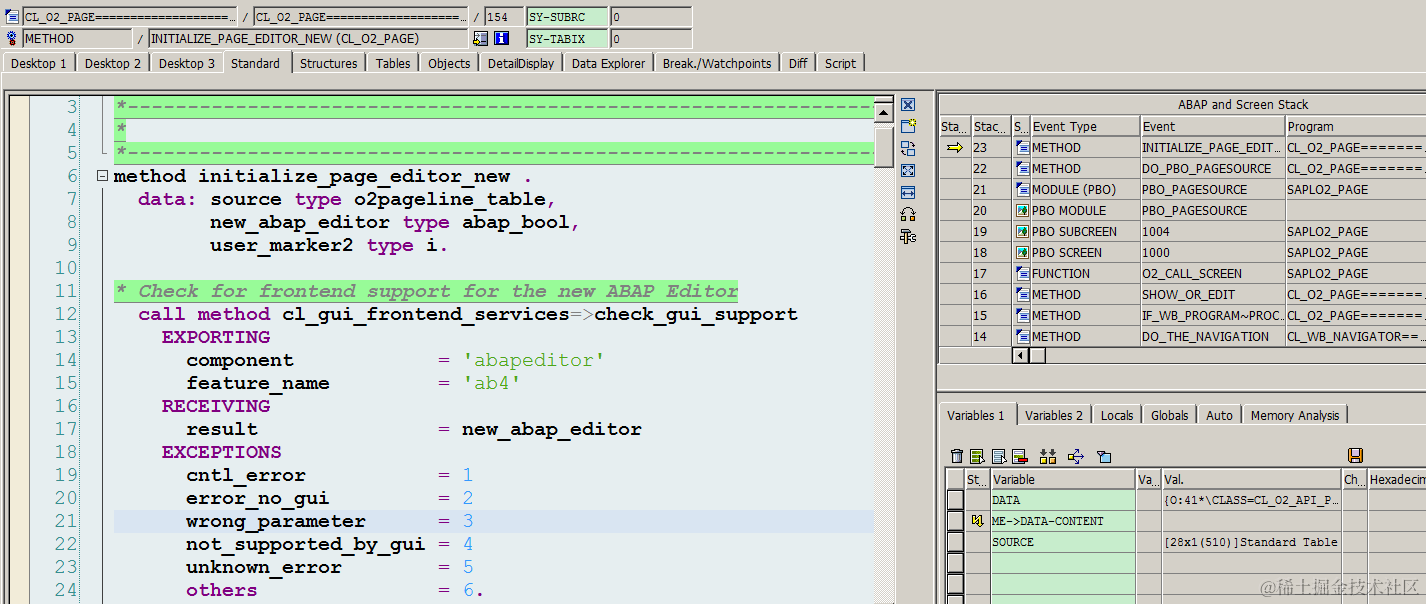This screenshot has height=604, width=1426.
Task: Click the screen icon in the PBO MODULE stack row
Action: tap(1021, 210)
